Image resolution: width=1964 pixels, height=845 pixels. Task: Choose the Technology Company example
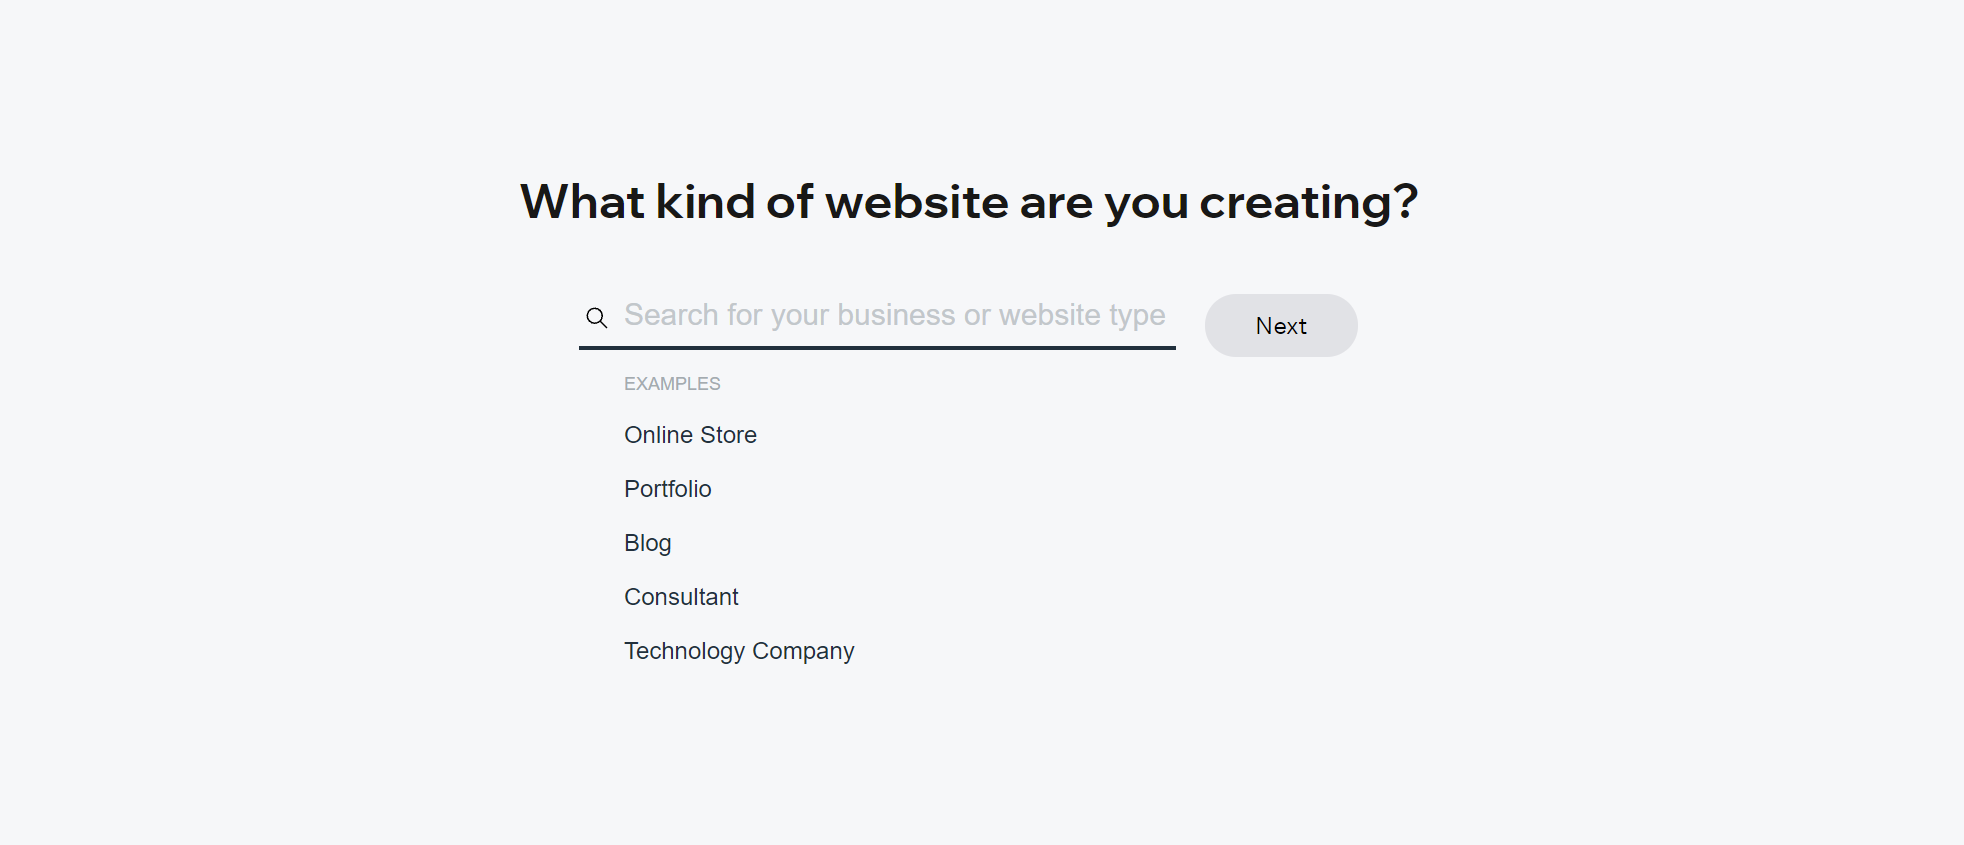pos(739,651)
